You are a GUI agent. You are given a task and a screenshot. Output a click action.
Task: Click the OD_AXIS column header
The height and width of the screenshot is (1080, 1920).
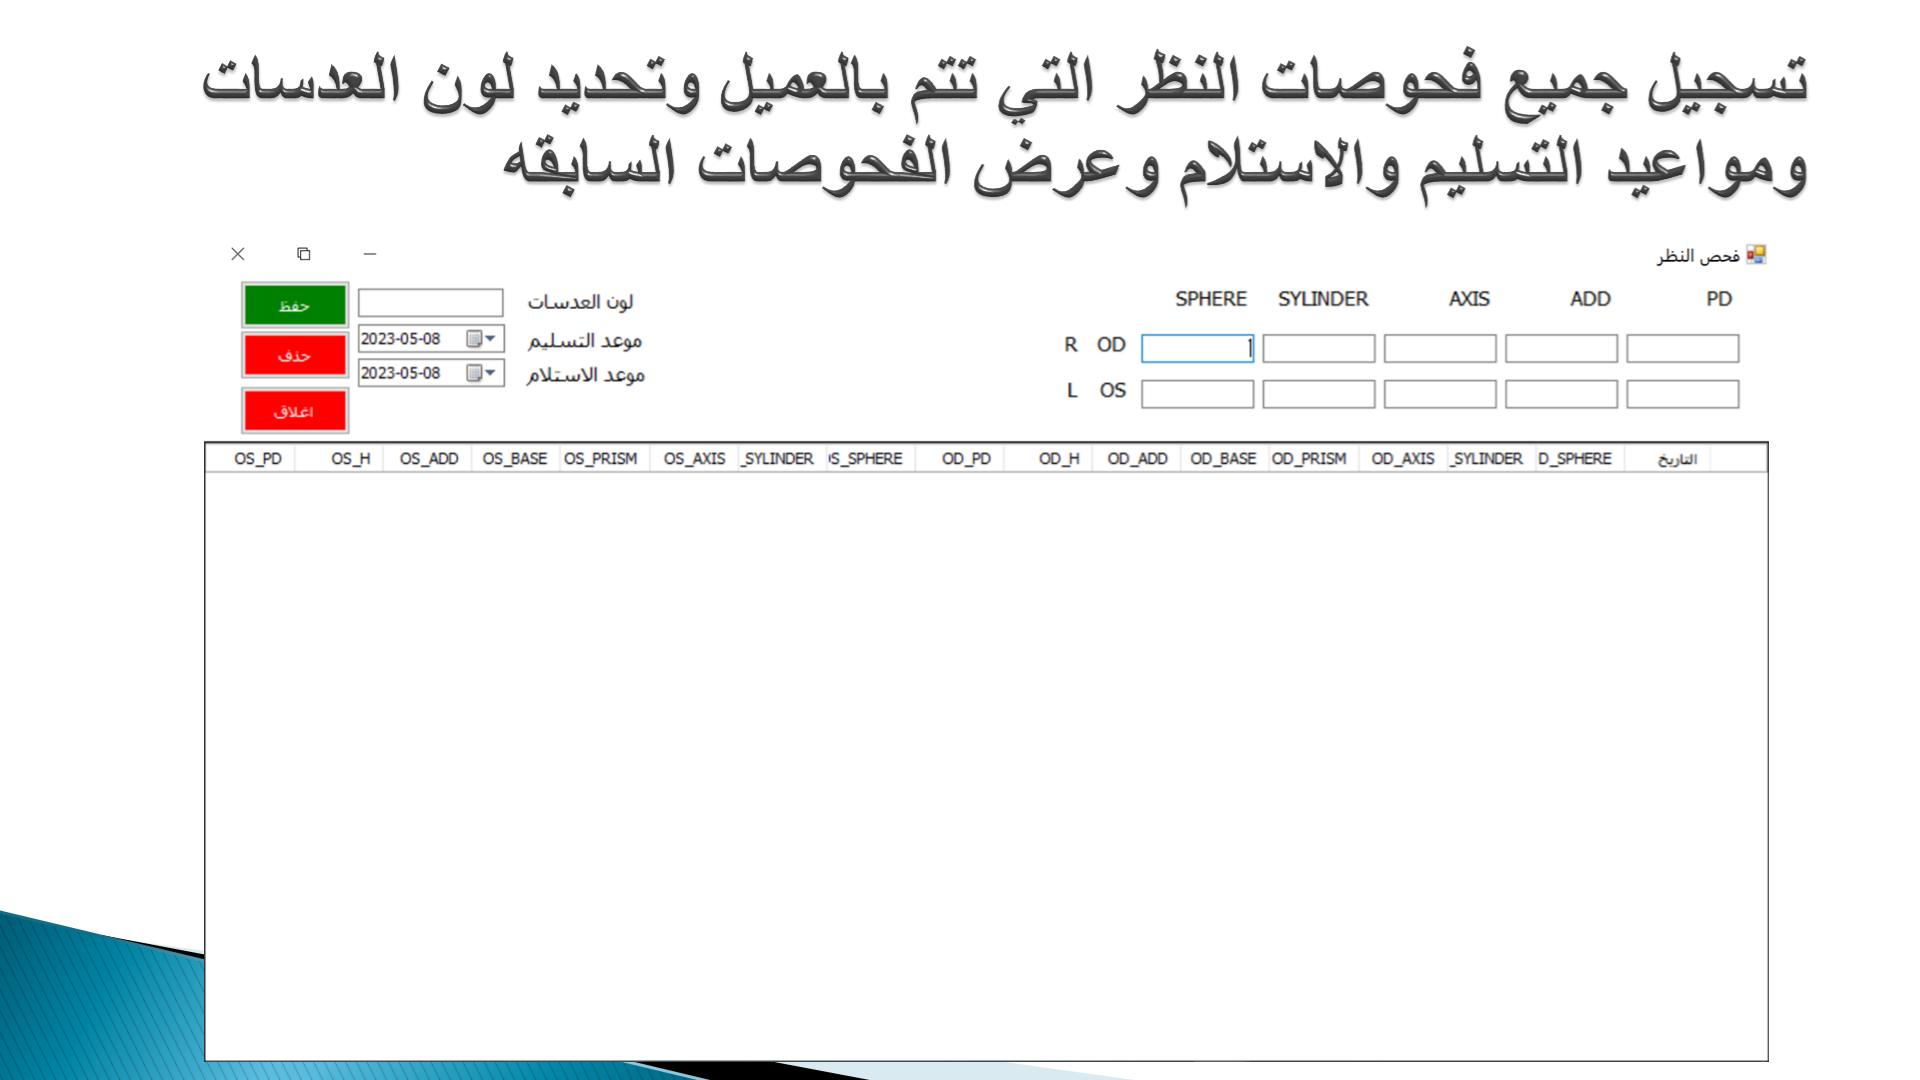tap(1402, 459)
